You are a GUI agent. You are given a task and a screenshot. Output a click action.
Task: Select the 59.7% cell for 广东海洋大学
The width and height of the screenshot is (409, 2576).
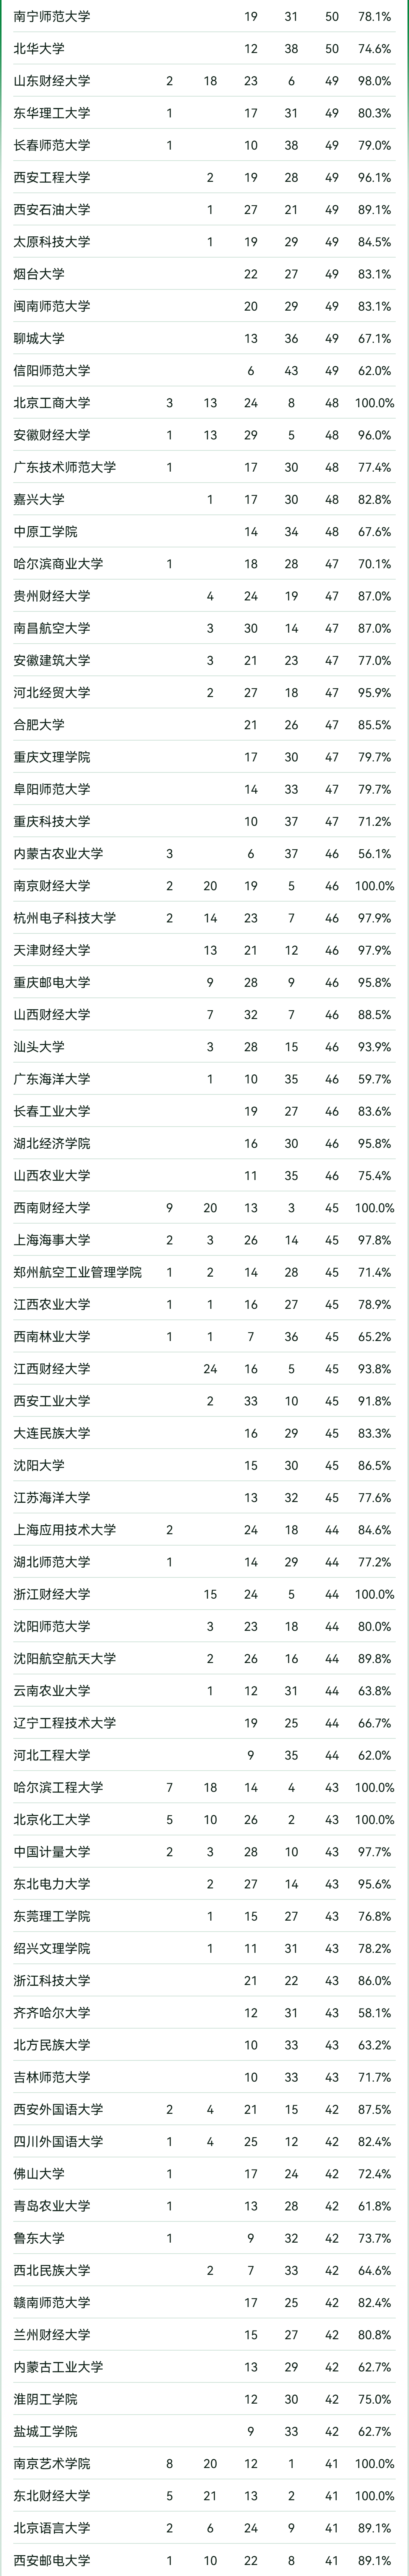click(x=374, y=1079)
